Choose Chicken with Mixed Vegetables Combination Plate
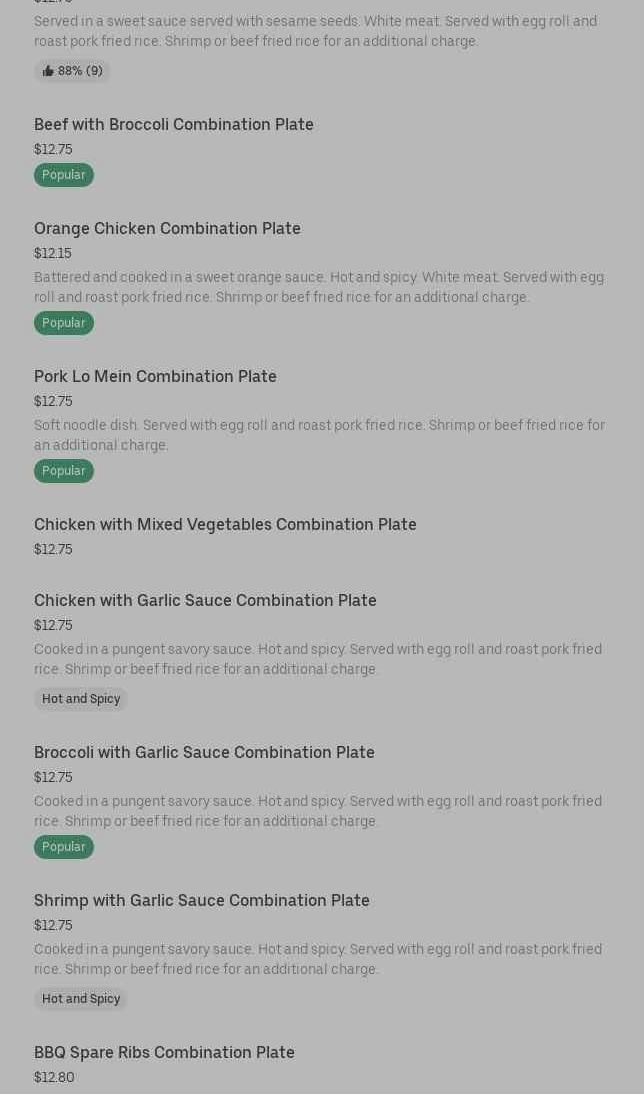Screen dimensions: 644x1094 pos(225,524)
